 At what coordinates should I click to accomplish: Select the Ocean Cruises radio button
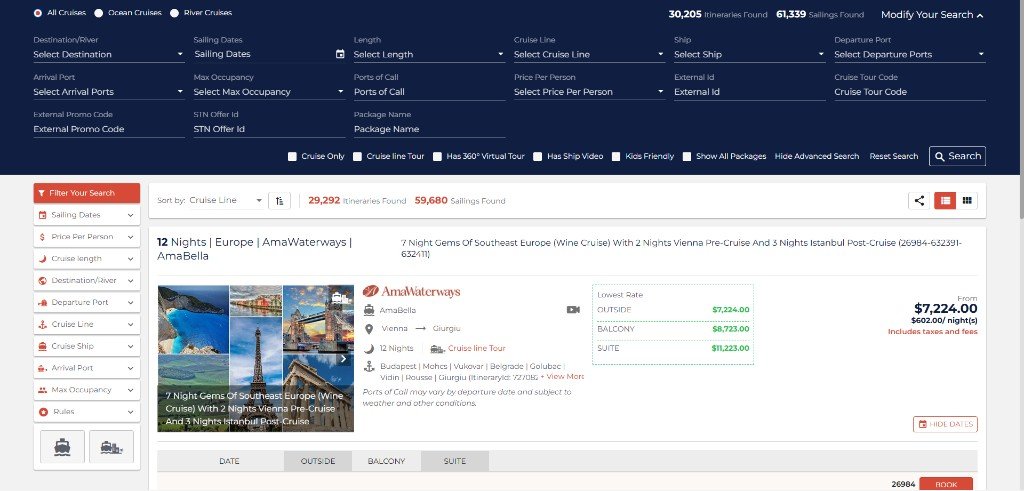[99, 13]
